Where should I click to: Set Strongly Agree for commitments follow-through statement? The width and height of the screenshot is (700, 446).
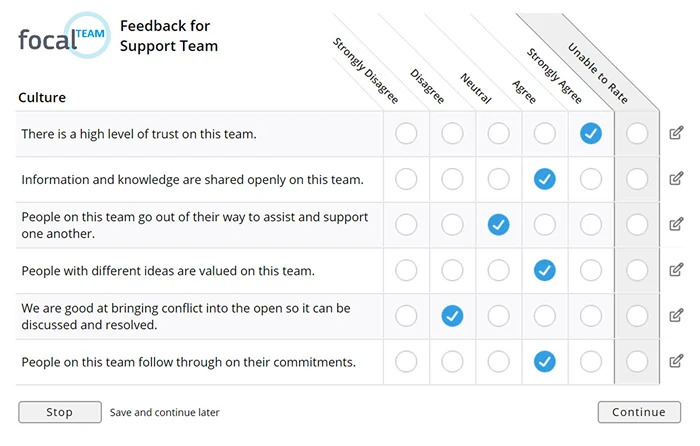point(591,361)
